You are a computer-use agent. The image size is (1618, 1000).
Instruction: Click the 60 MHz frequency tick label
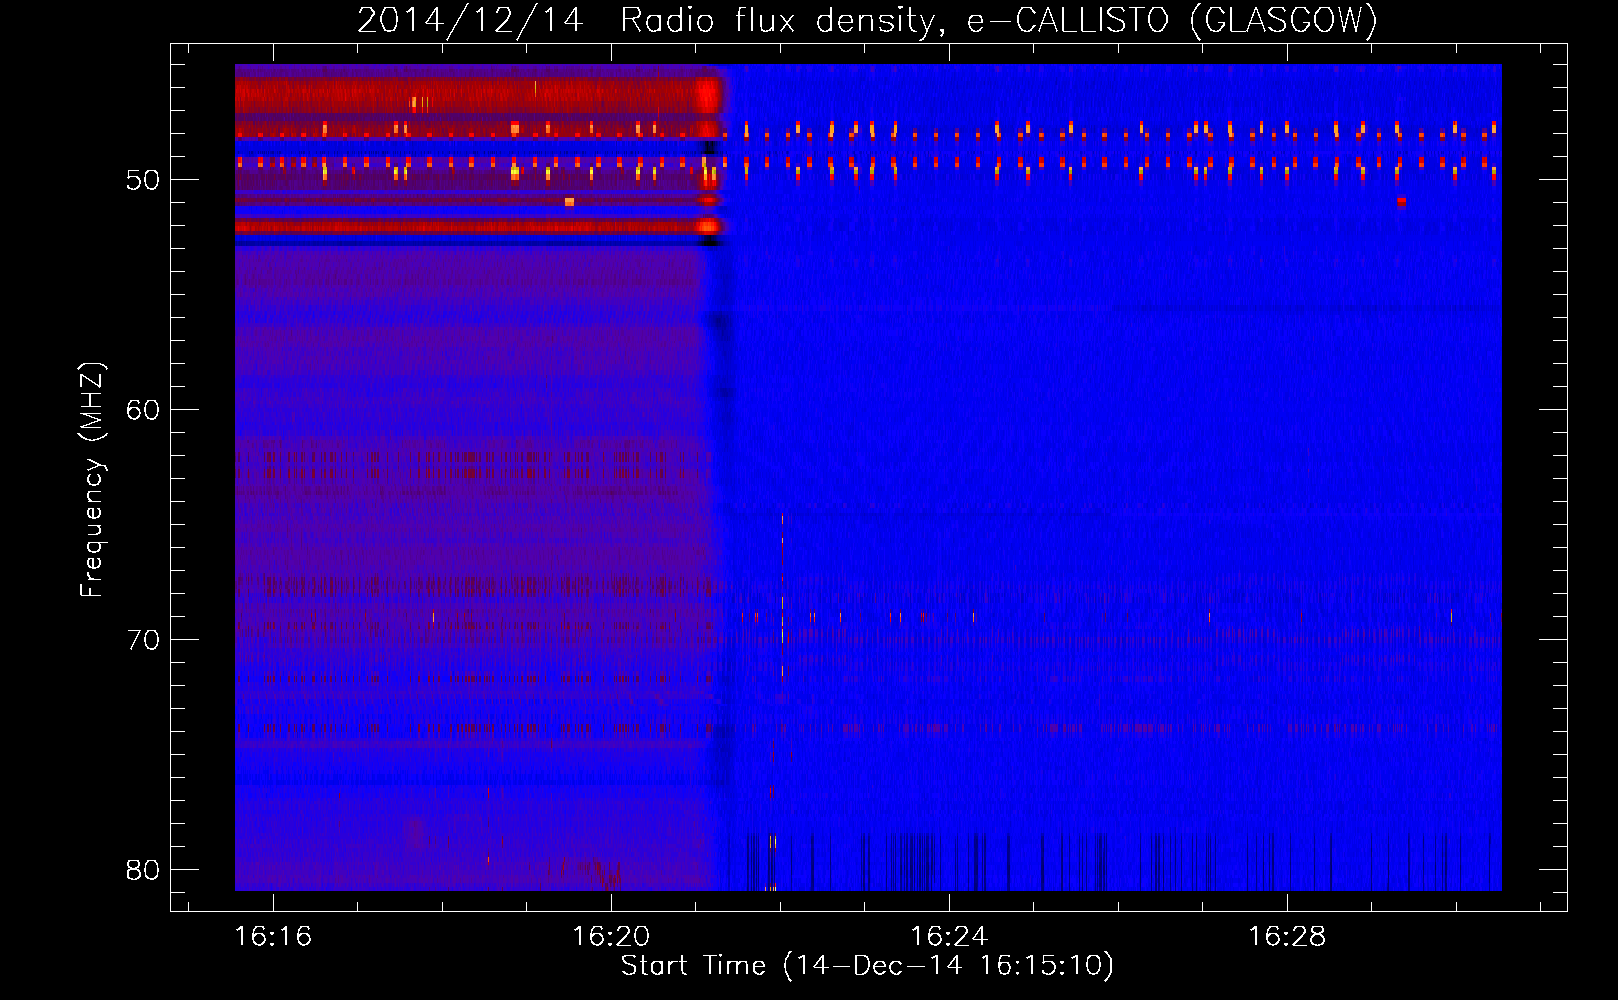pyautogui.click(x=143, y=410)
